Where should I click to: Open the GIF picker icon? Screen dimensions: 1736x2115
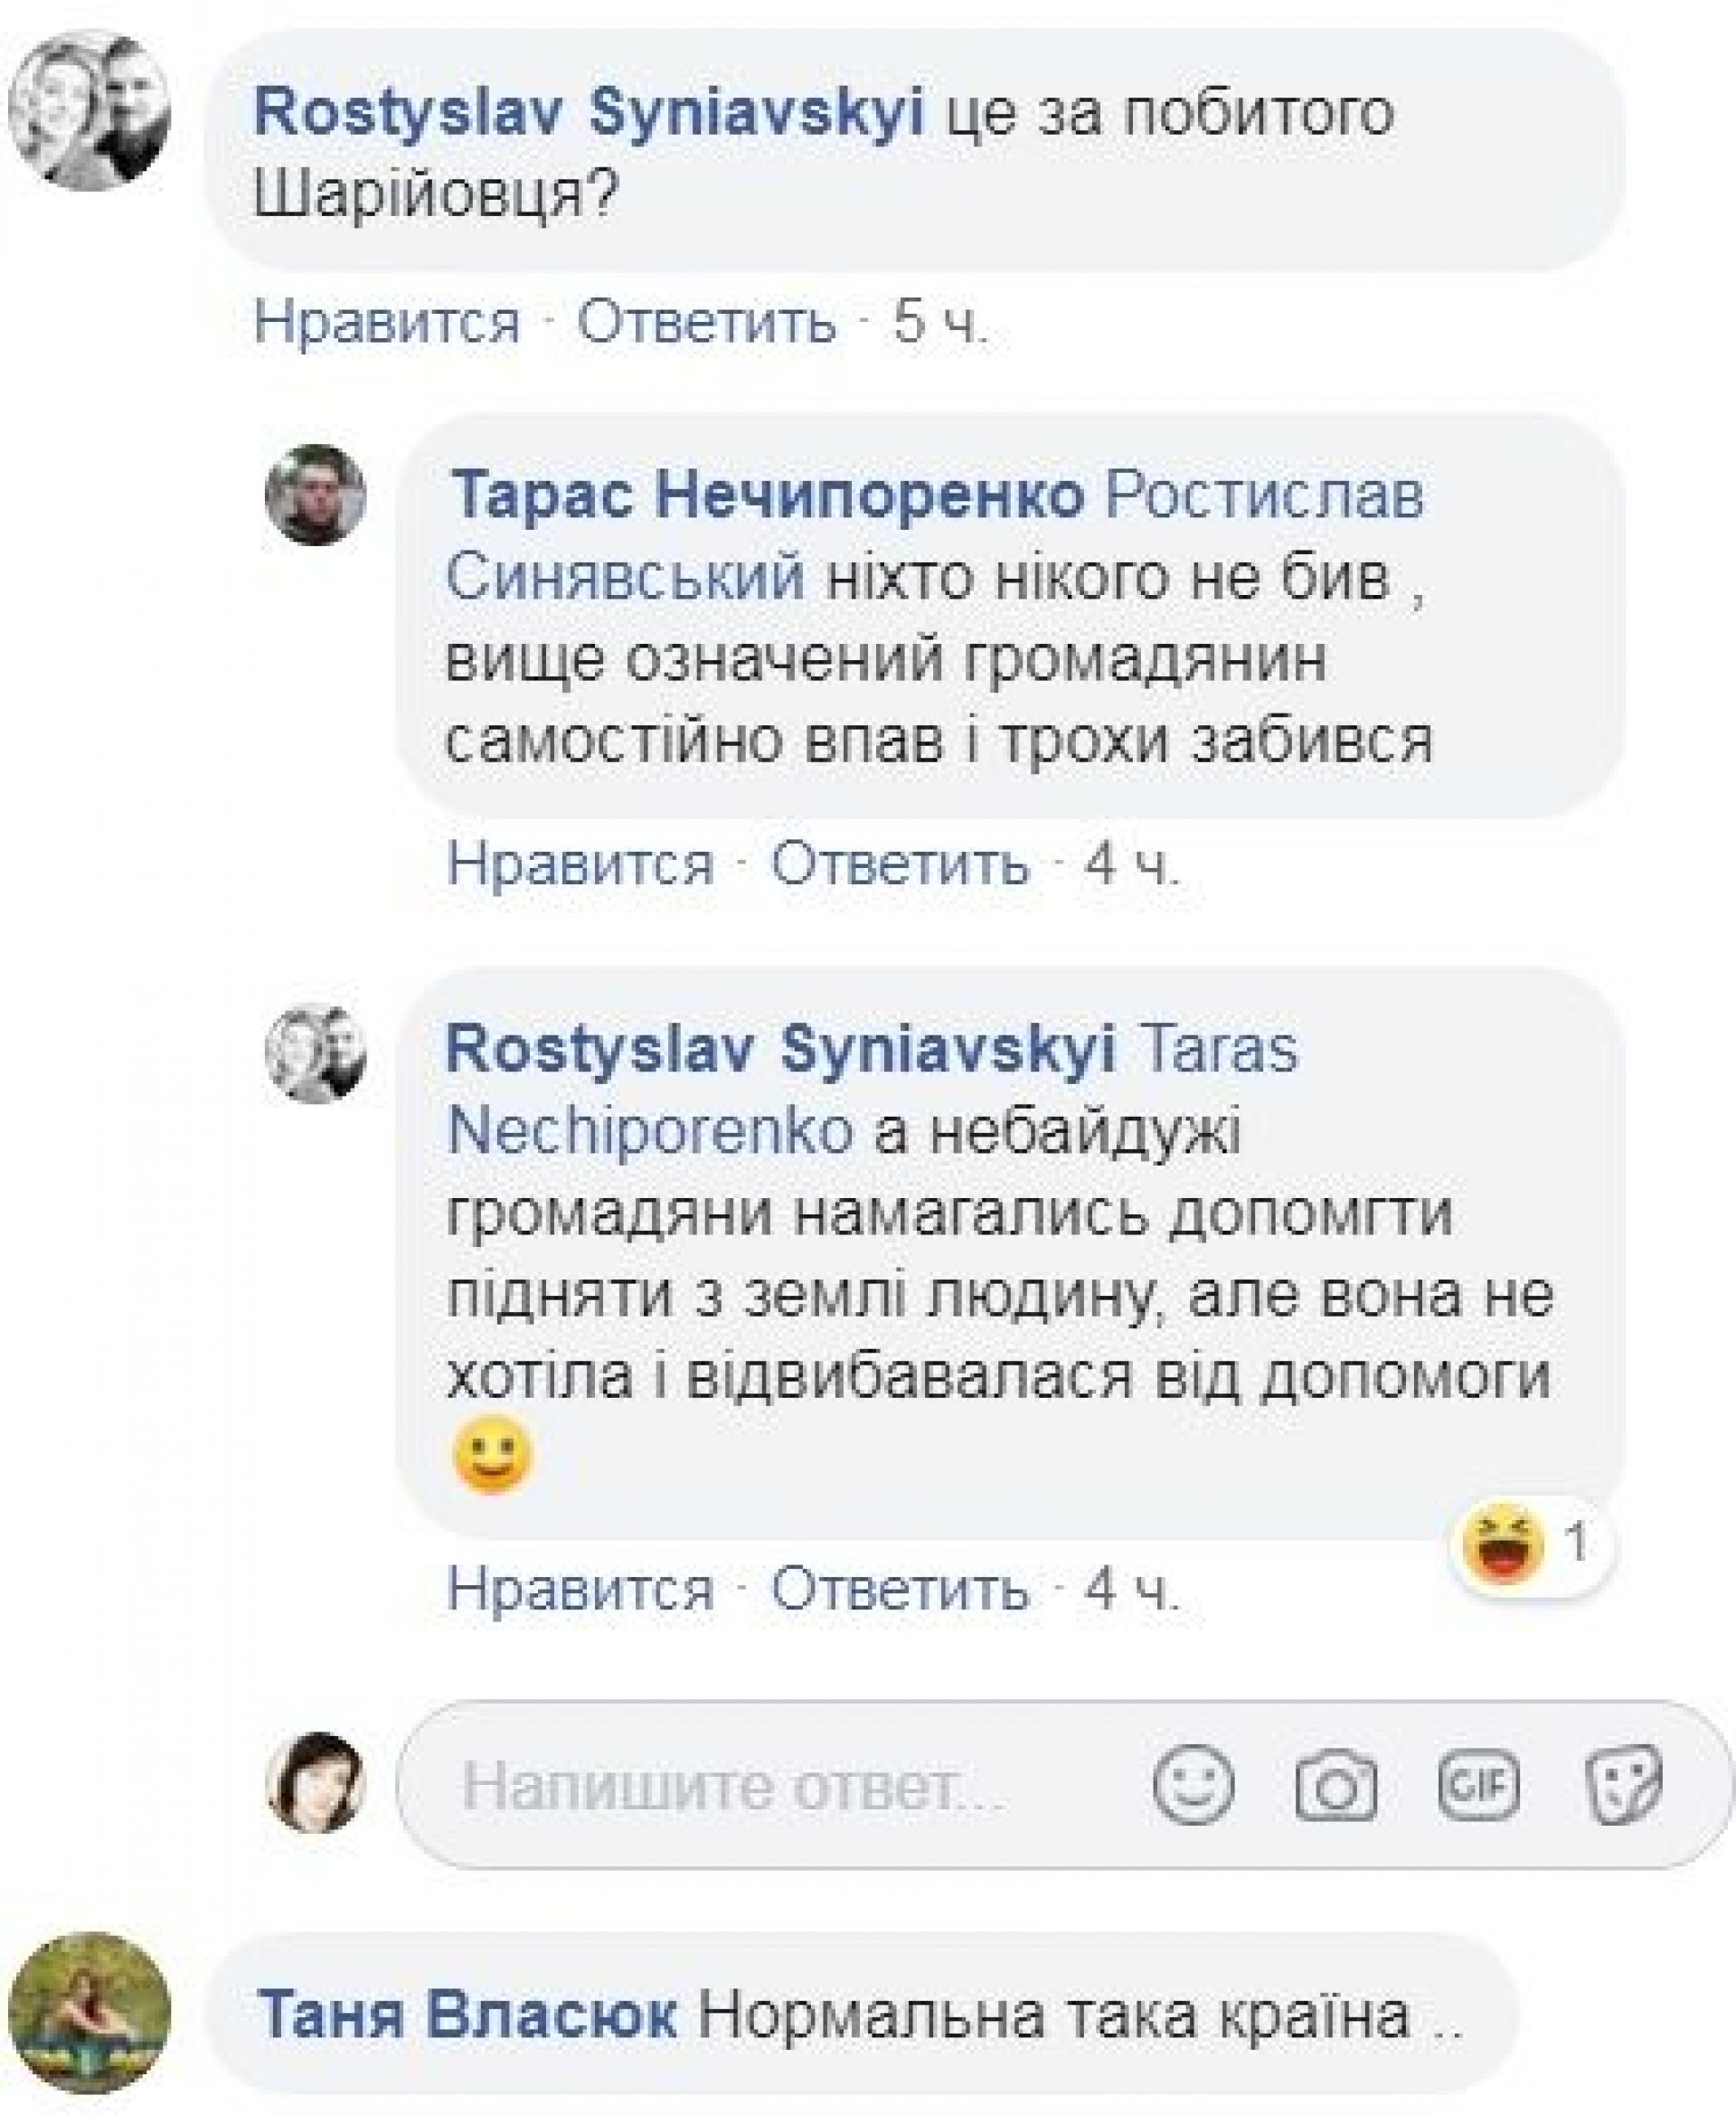click(1478, 1784)
